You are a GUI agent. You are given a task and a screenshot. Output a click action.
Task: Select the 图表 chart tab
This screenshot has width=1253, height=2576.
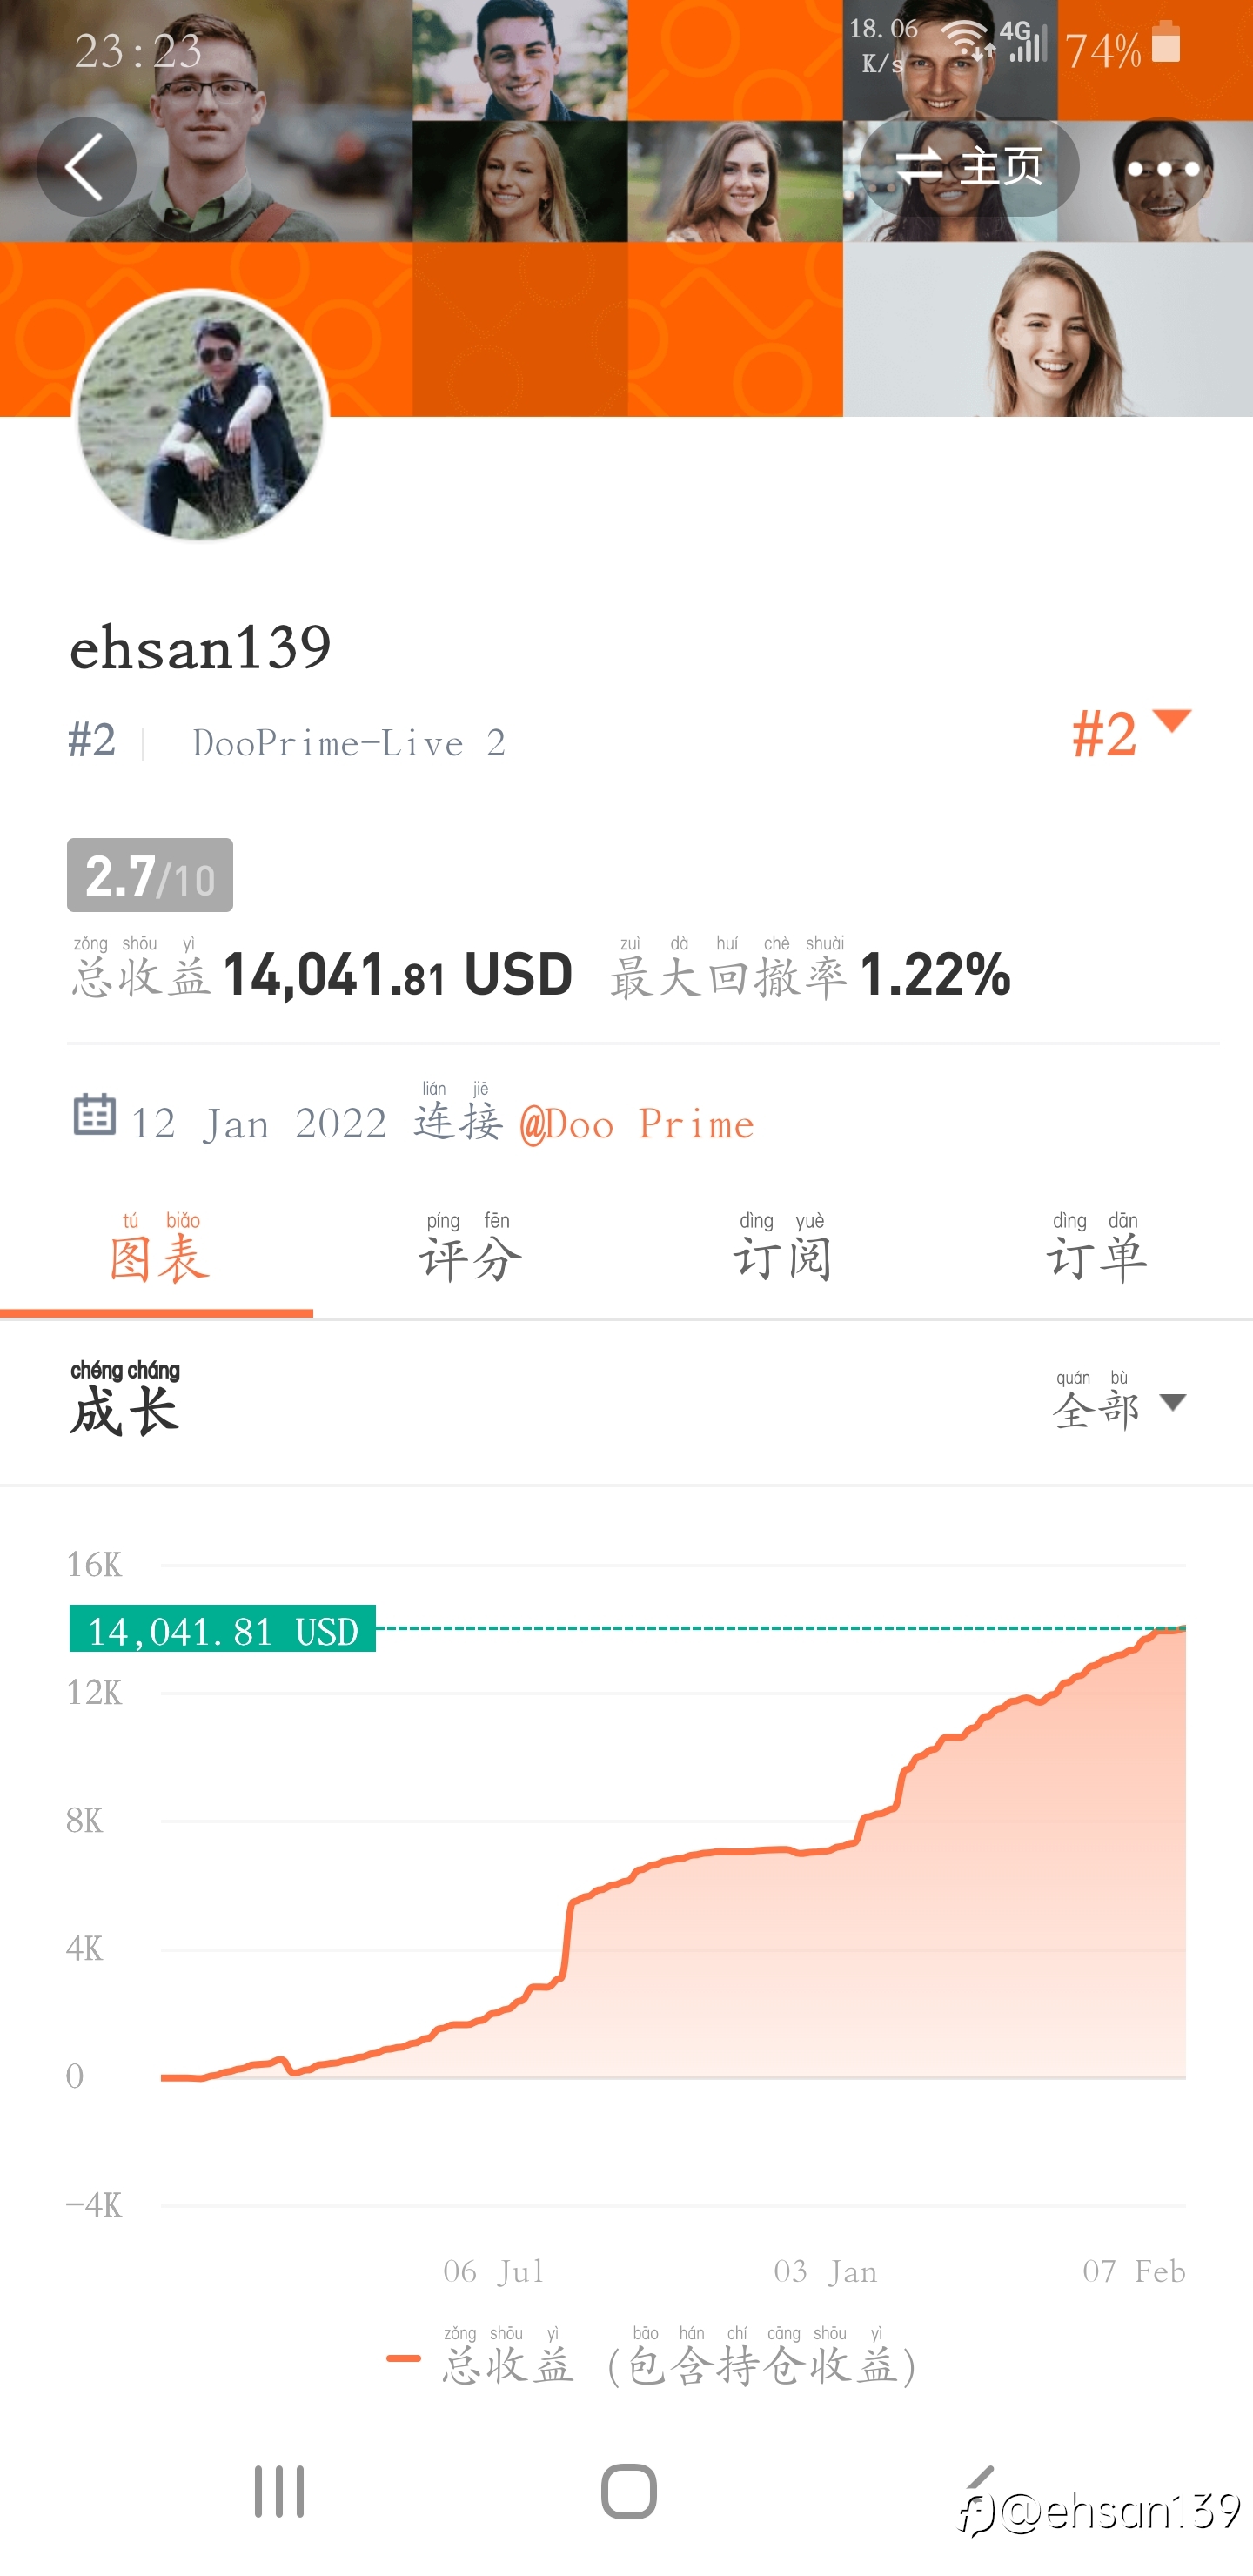click(x=157, y=1248)
